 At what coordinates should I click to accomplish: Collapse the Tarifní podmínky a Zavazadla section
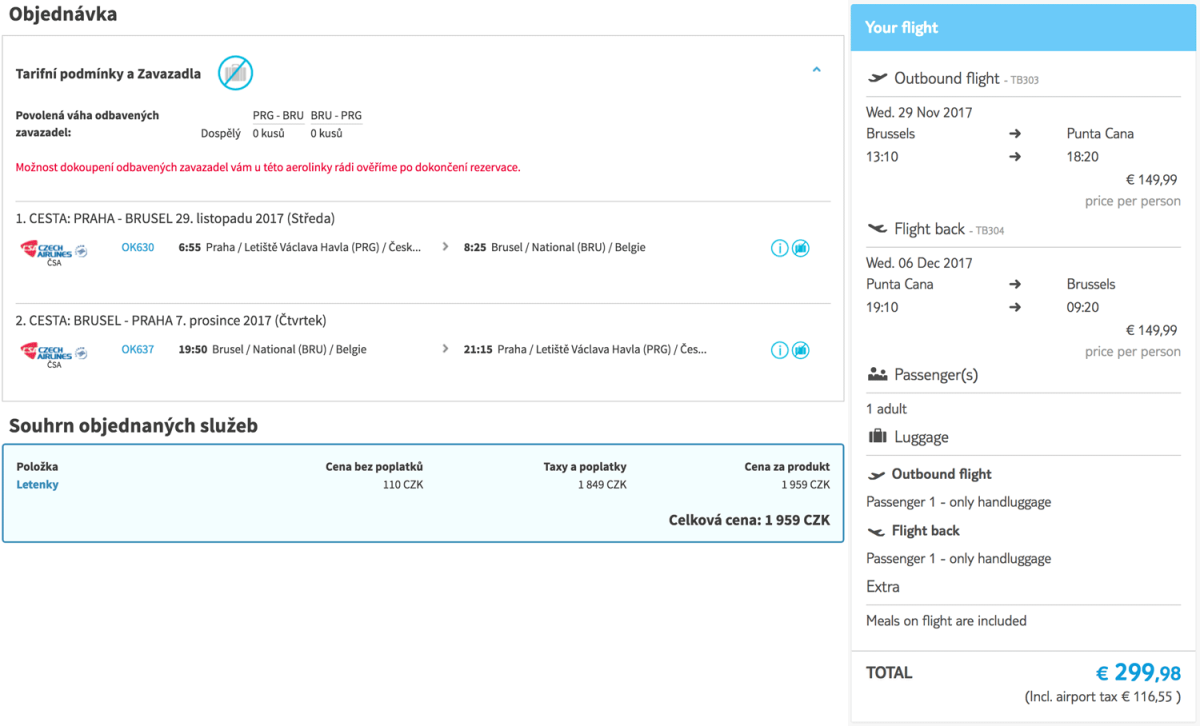pyautogui.click(x=816, y=70)
